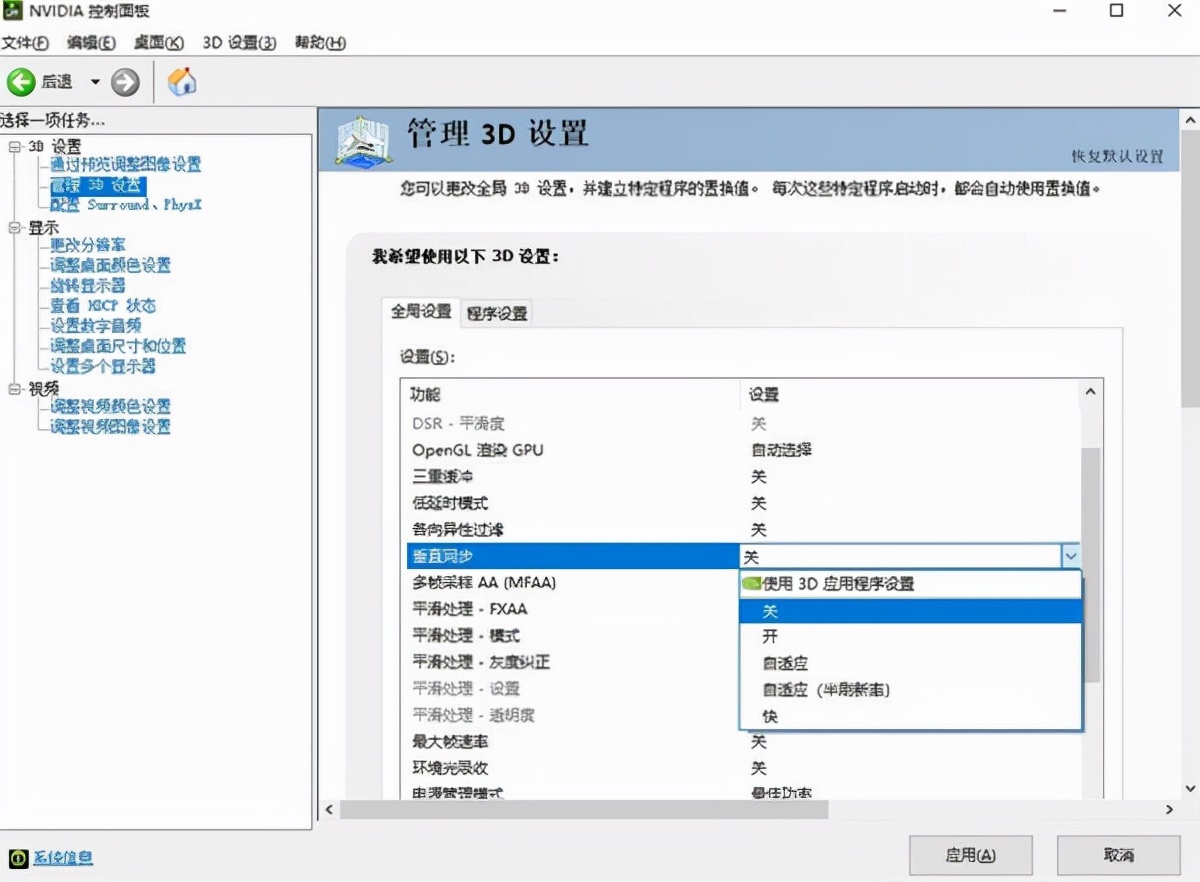Select the NVIDIA-logo option 使用 3D 应用程序设置
The height and width of the screenshot is (882, 1200).
tap(860, 583)
